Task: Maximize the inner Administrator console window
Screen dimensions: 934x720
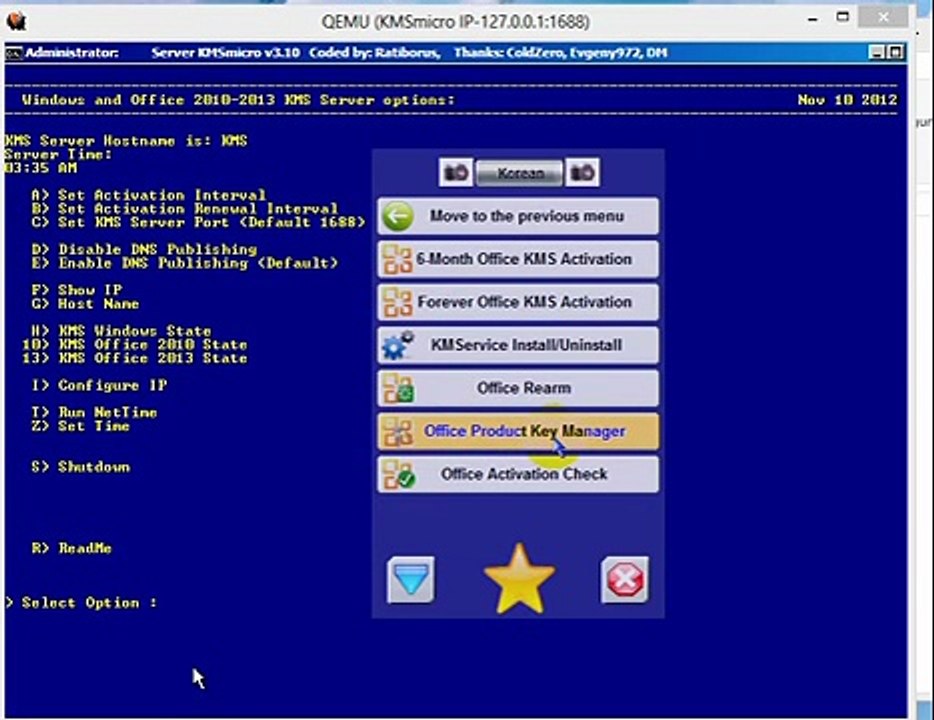Action: (895, 52)
